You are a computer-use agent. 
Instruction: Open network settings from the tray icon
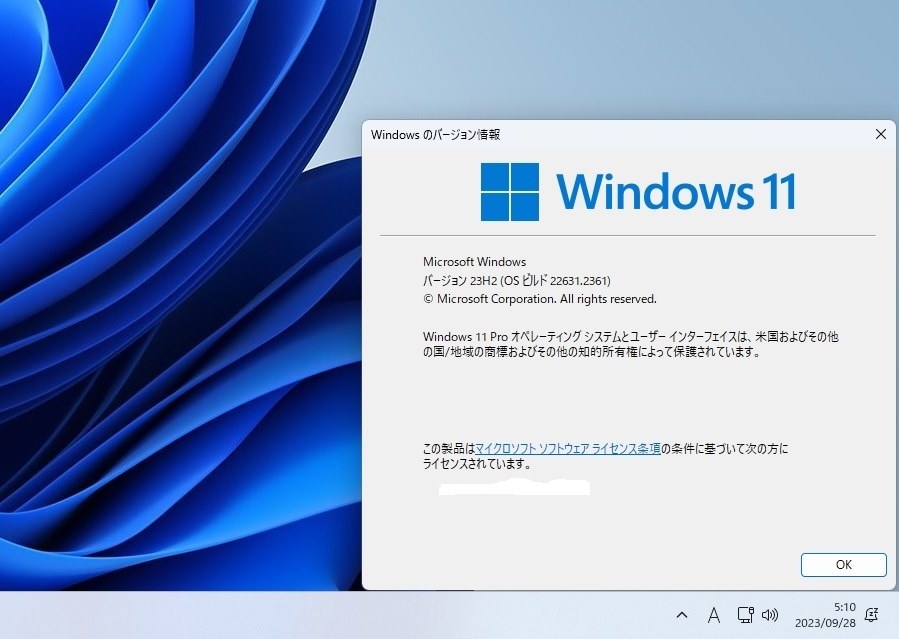coord(744,615)
